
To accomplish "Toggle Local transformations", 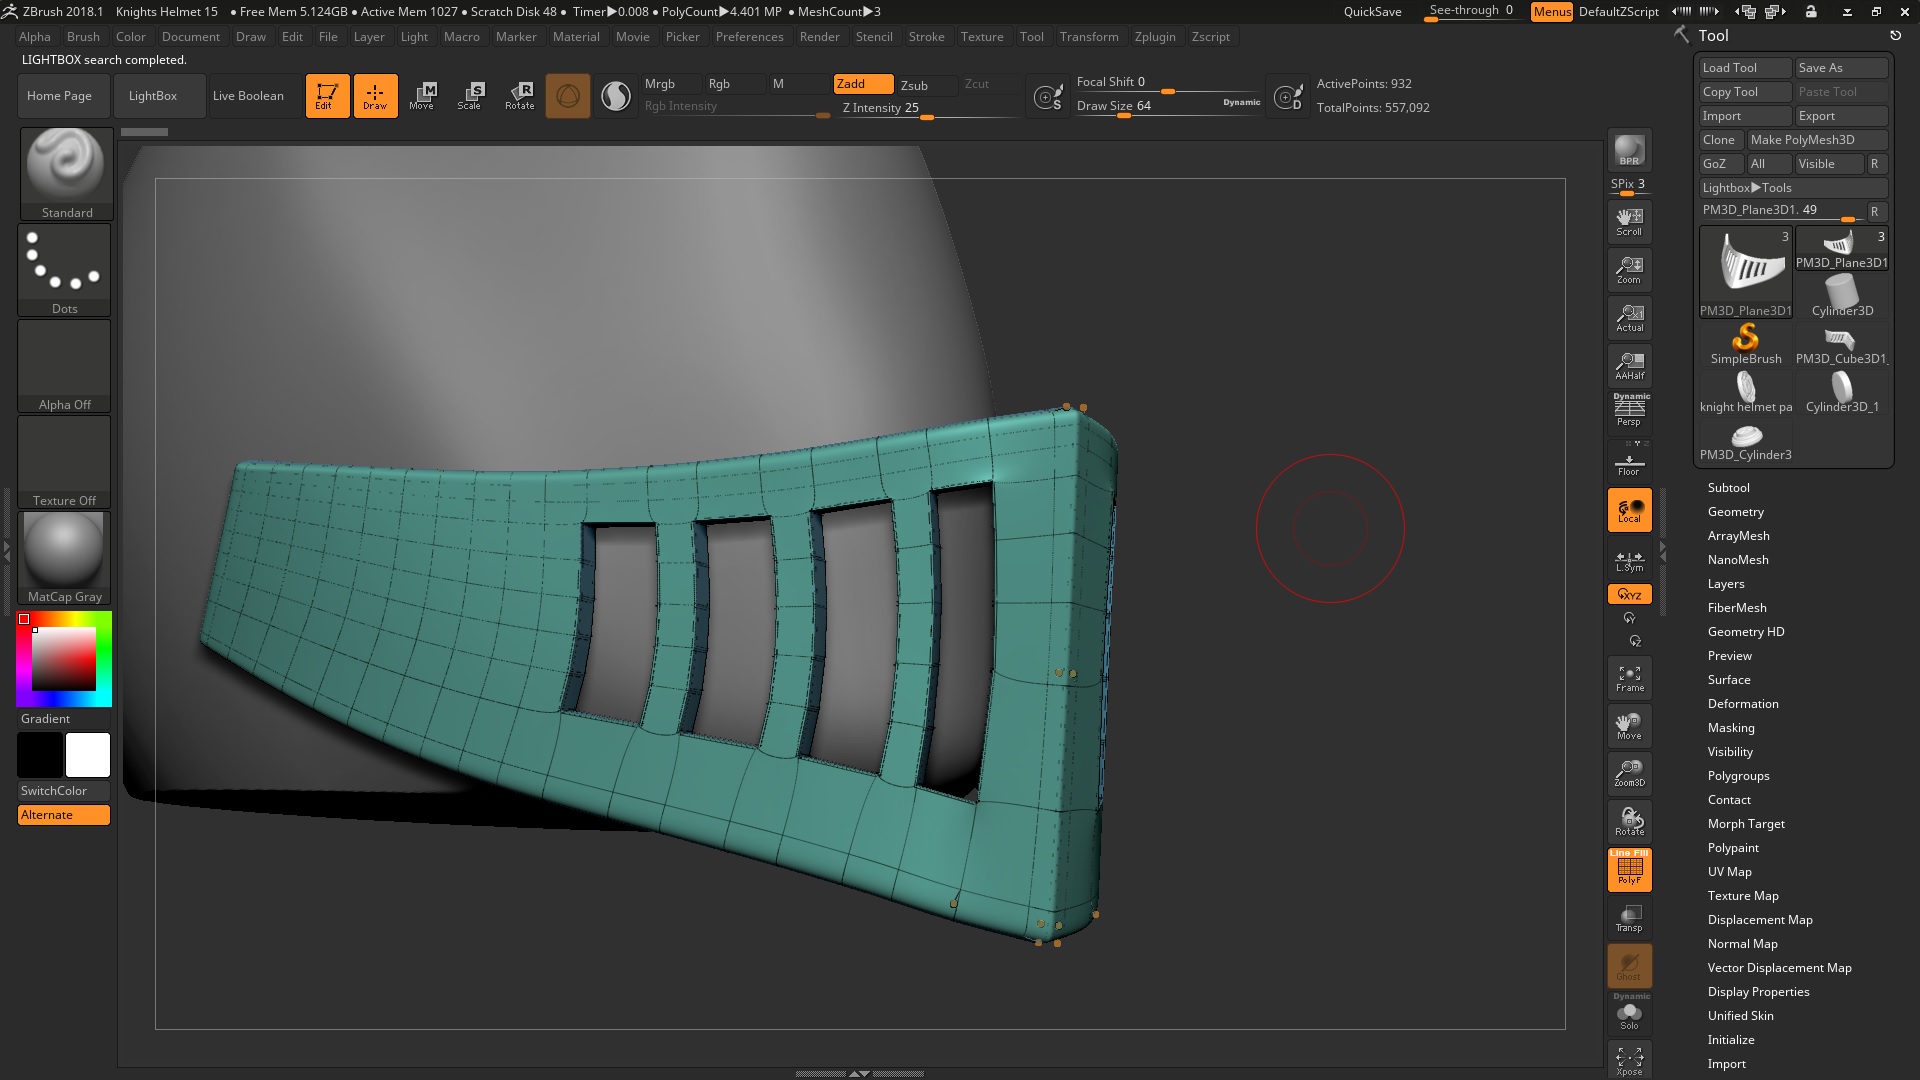I will pos(1629,510).
